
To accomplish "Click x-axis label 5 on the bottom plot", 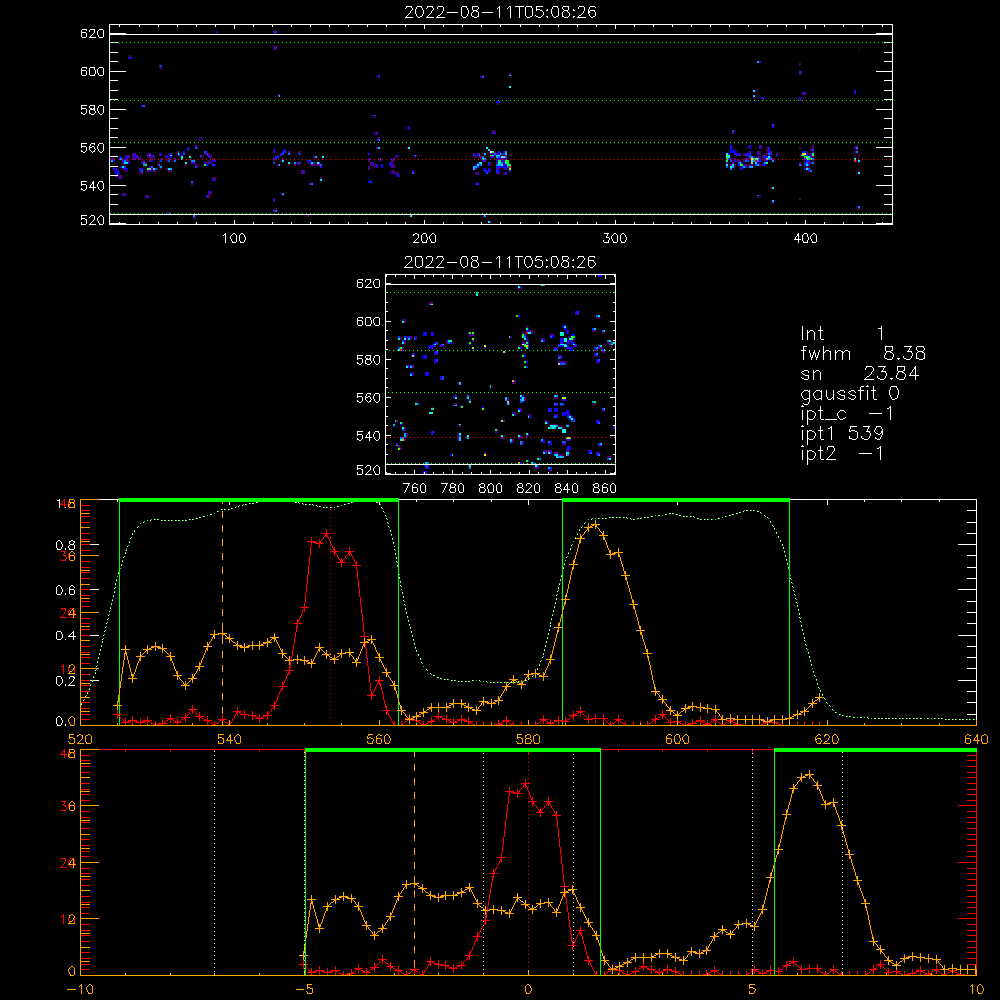I will 752,989.
